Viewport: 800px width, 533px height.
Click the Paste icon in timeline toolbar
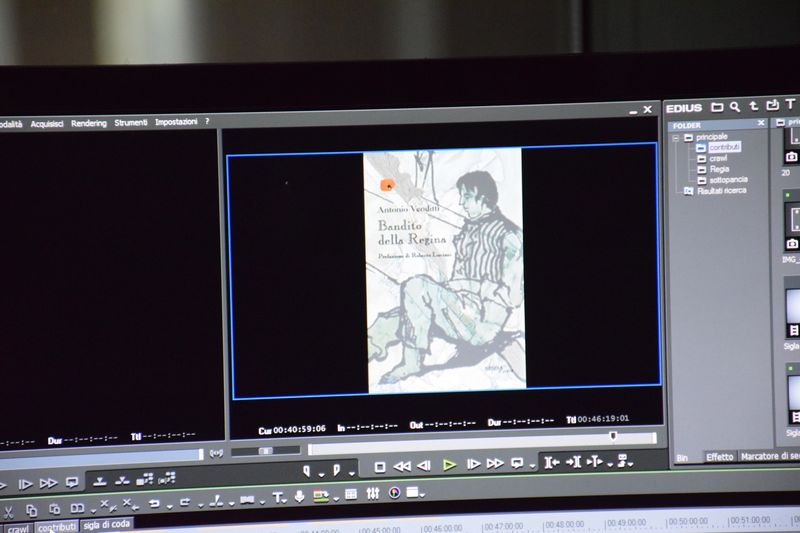click(54, 509)
